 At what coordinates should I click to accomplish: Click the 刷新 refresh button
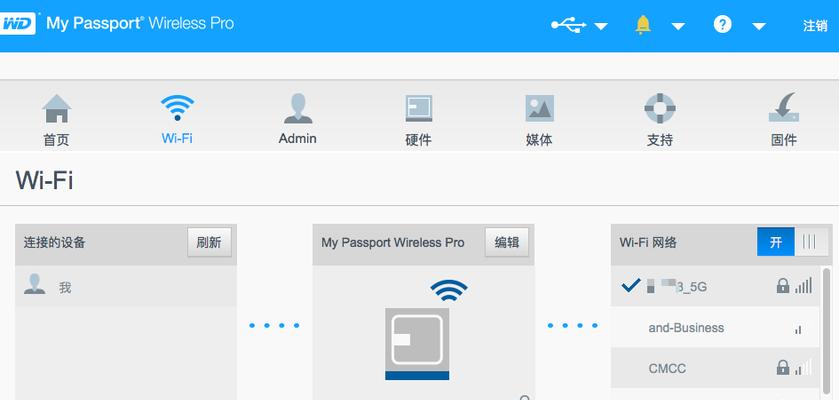click(209, 242)
